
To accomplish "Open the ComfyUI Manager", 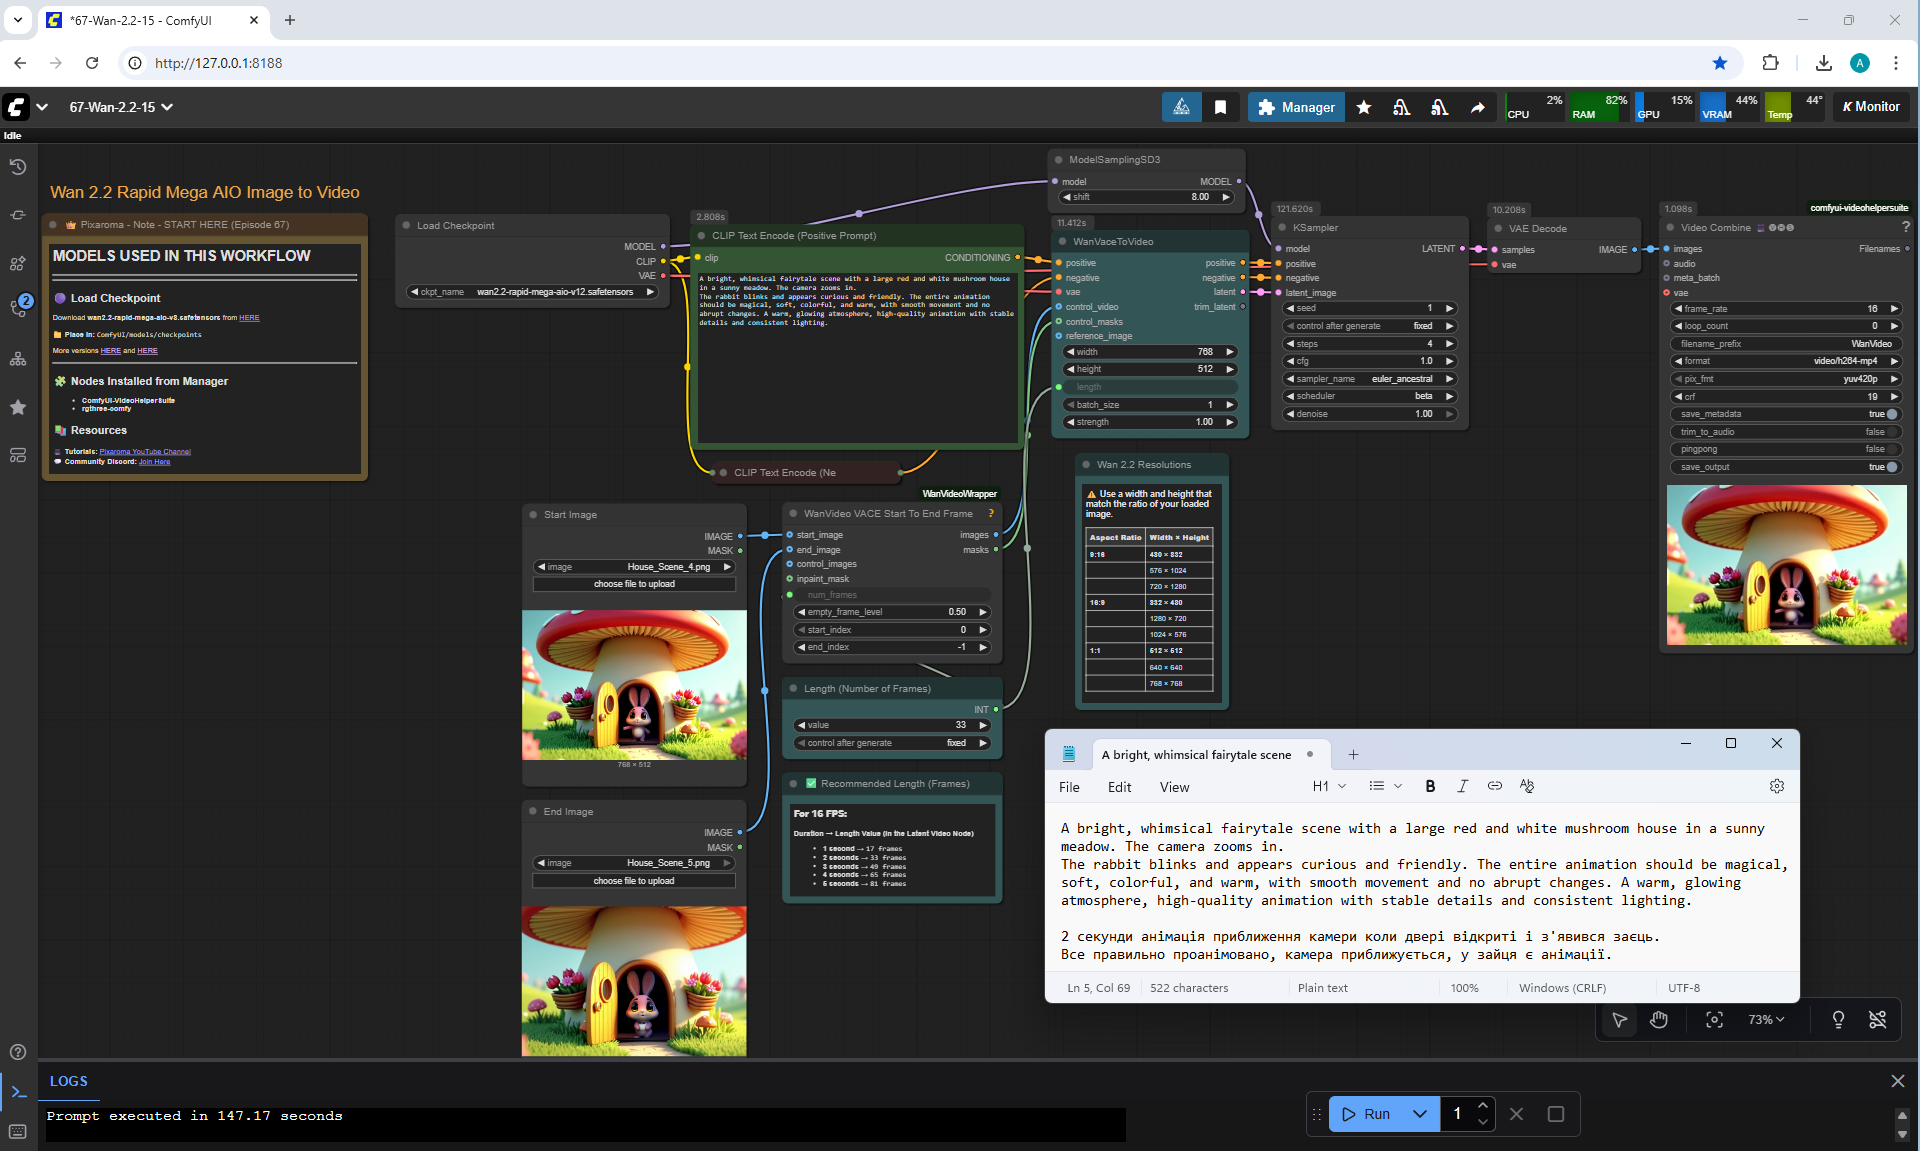I will (1296, 107).
